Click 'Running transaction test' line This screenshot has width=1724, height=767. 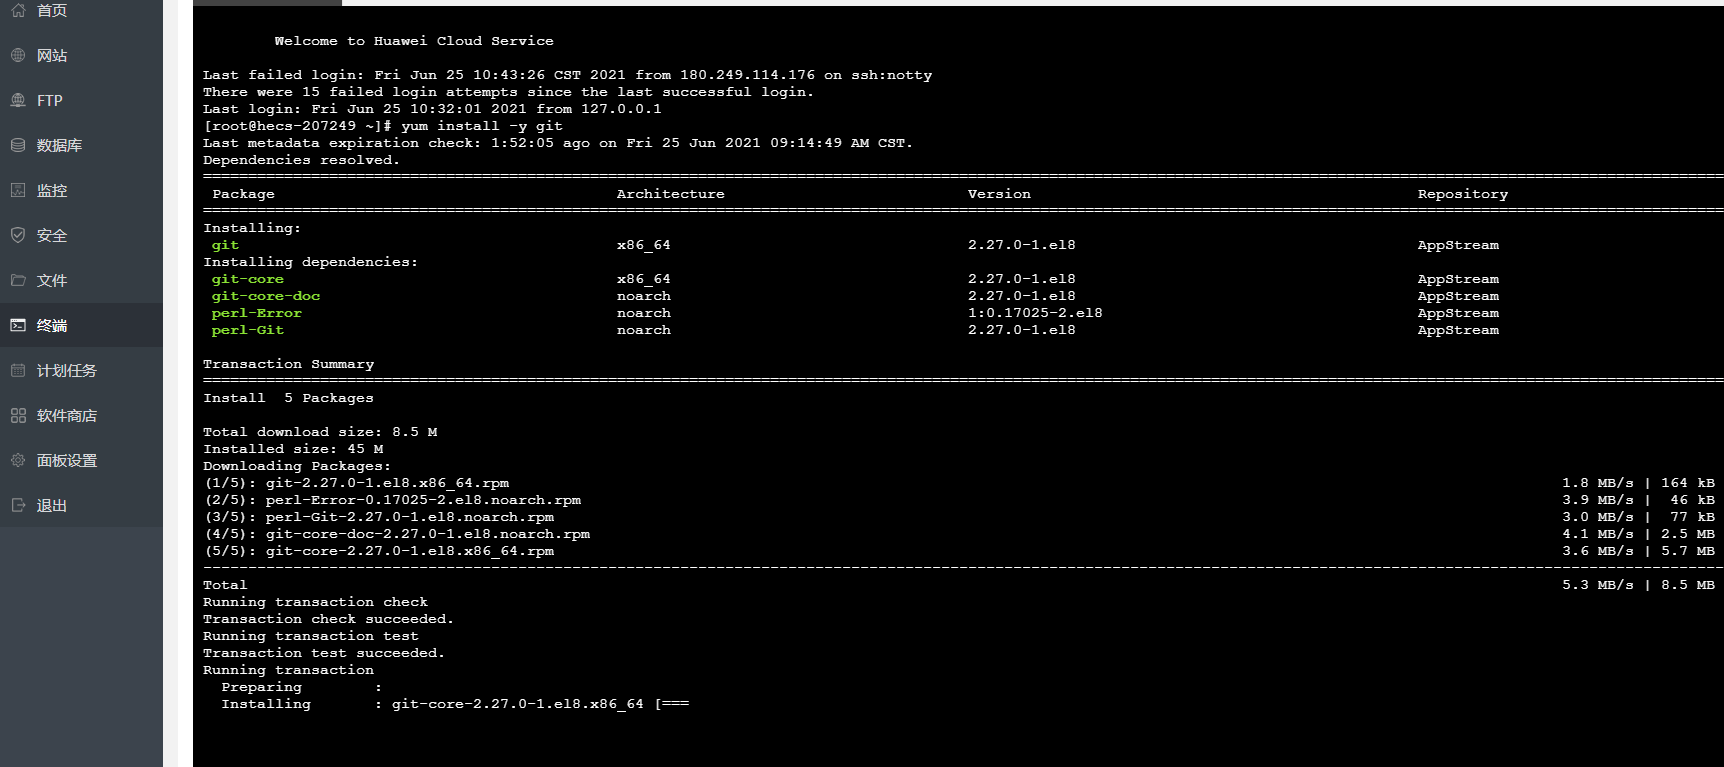[311, 636]
